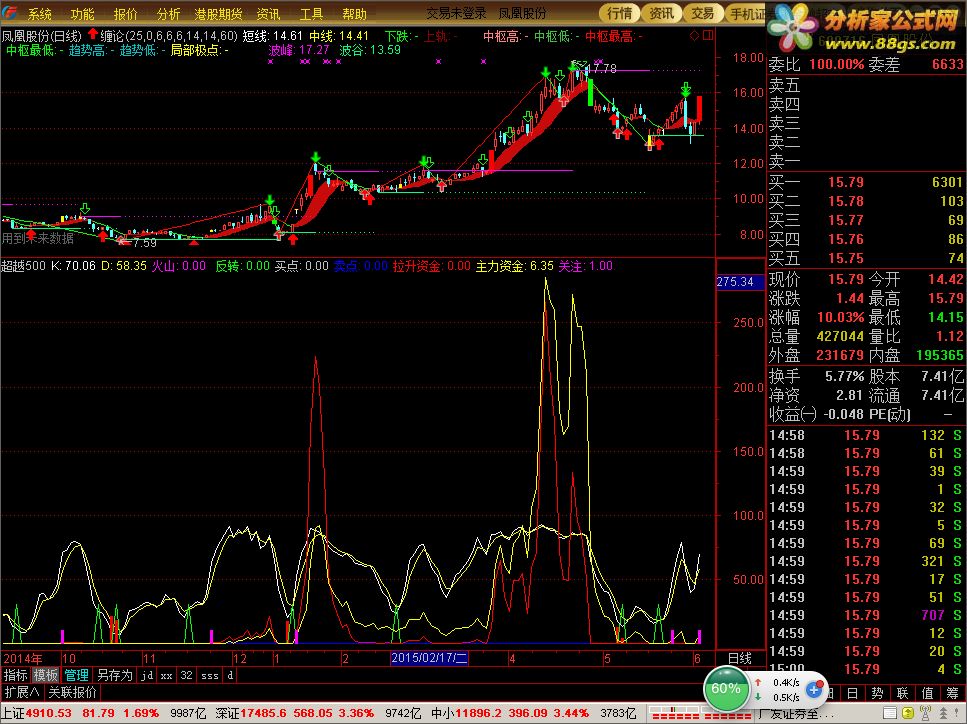Screen dimensions: 967x724
Task: Click the tick row with volume 321
Action: point(865,561)
